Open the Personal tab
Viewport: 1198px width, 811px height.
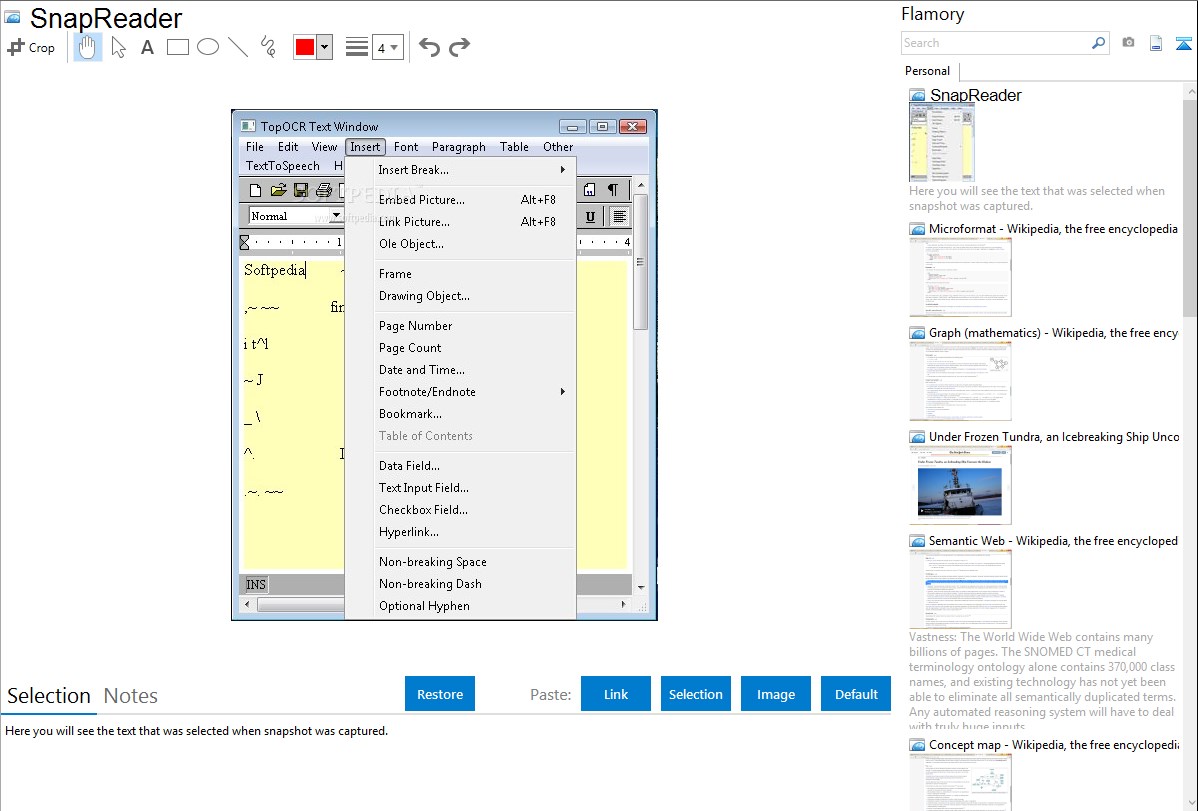click(x=927, y=71)
